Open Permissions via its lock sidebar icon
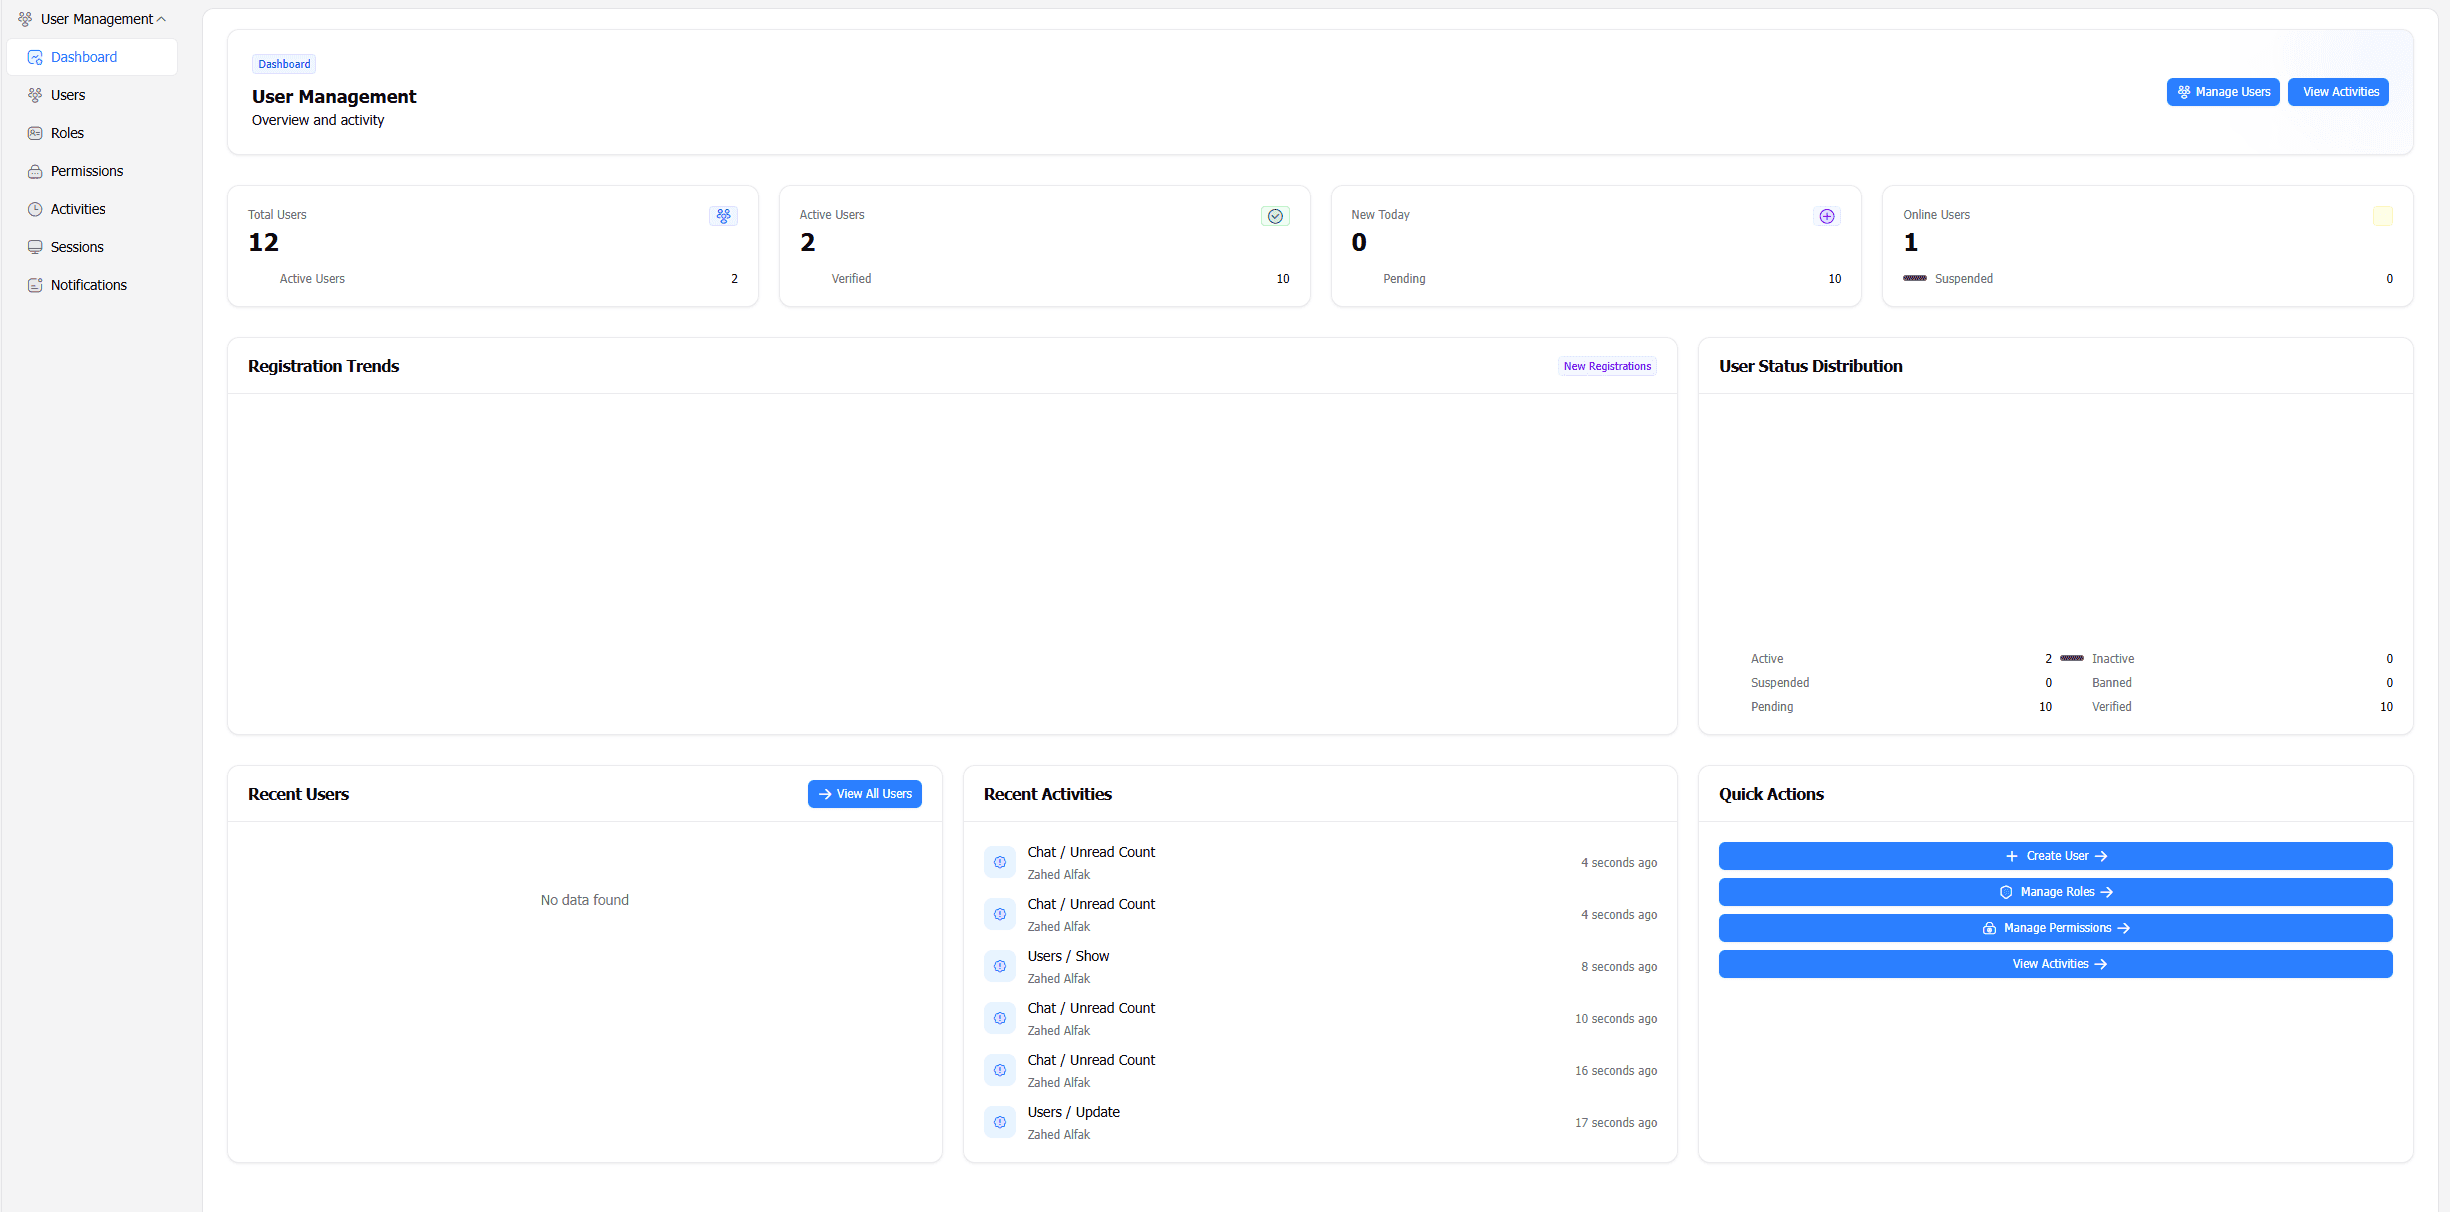2450x1212 pixels. click(x=35, y=170)
